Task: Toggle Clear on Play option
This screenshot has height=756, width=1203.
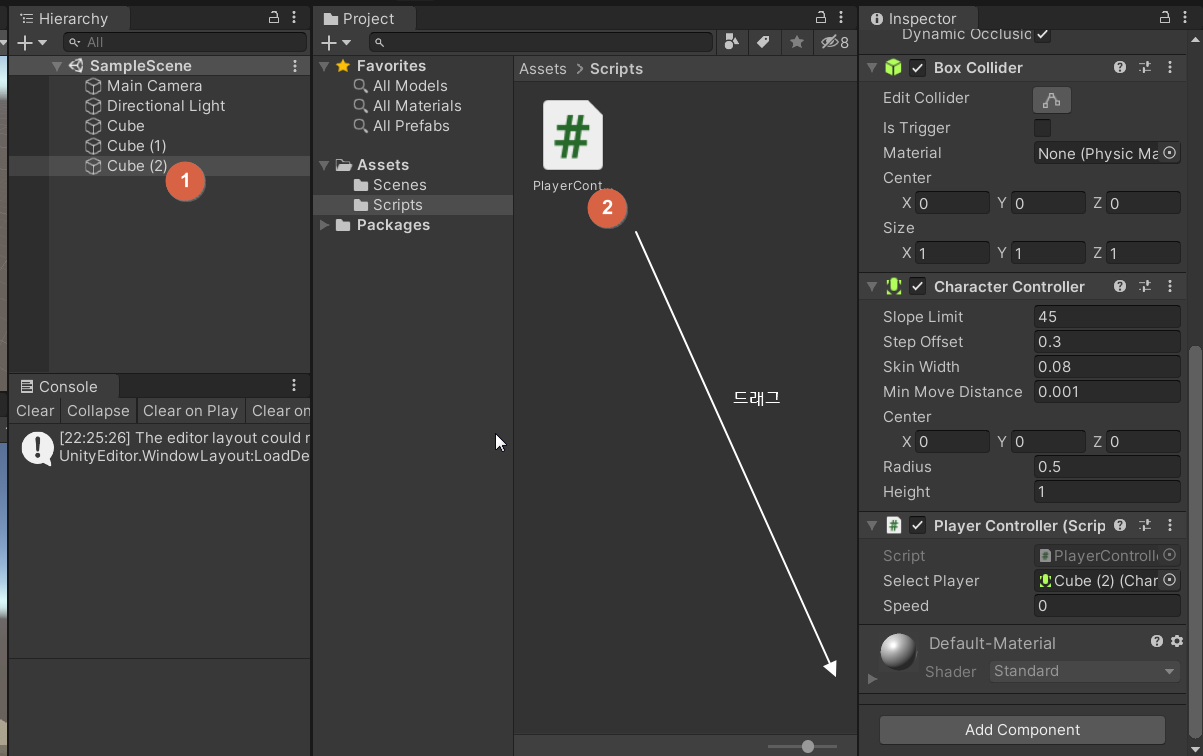Action: click(x=190, y=411)
